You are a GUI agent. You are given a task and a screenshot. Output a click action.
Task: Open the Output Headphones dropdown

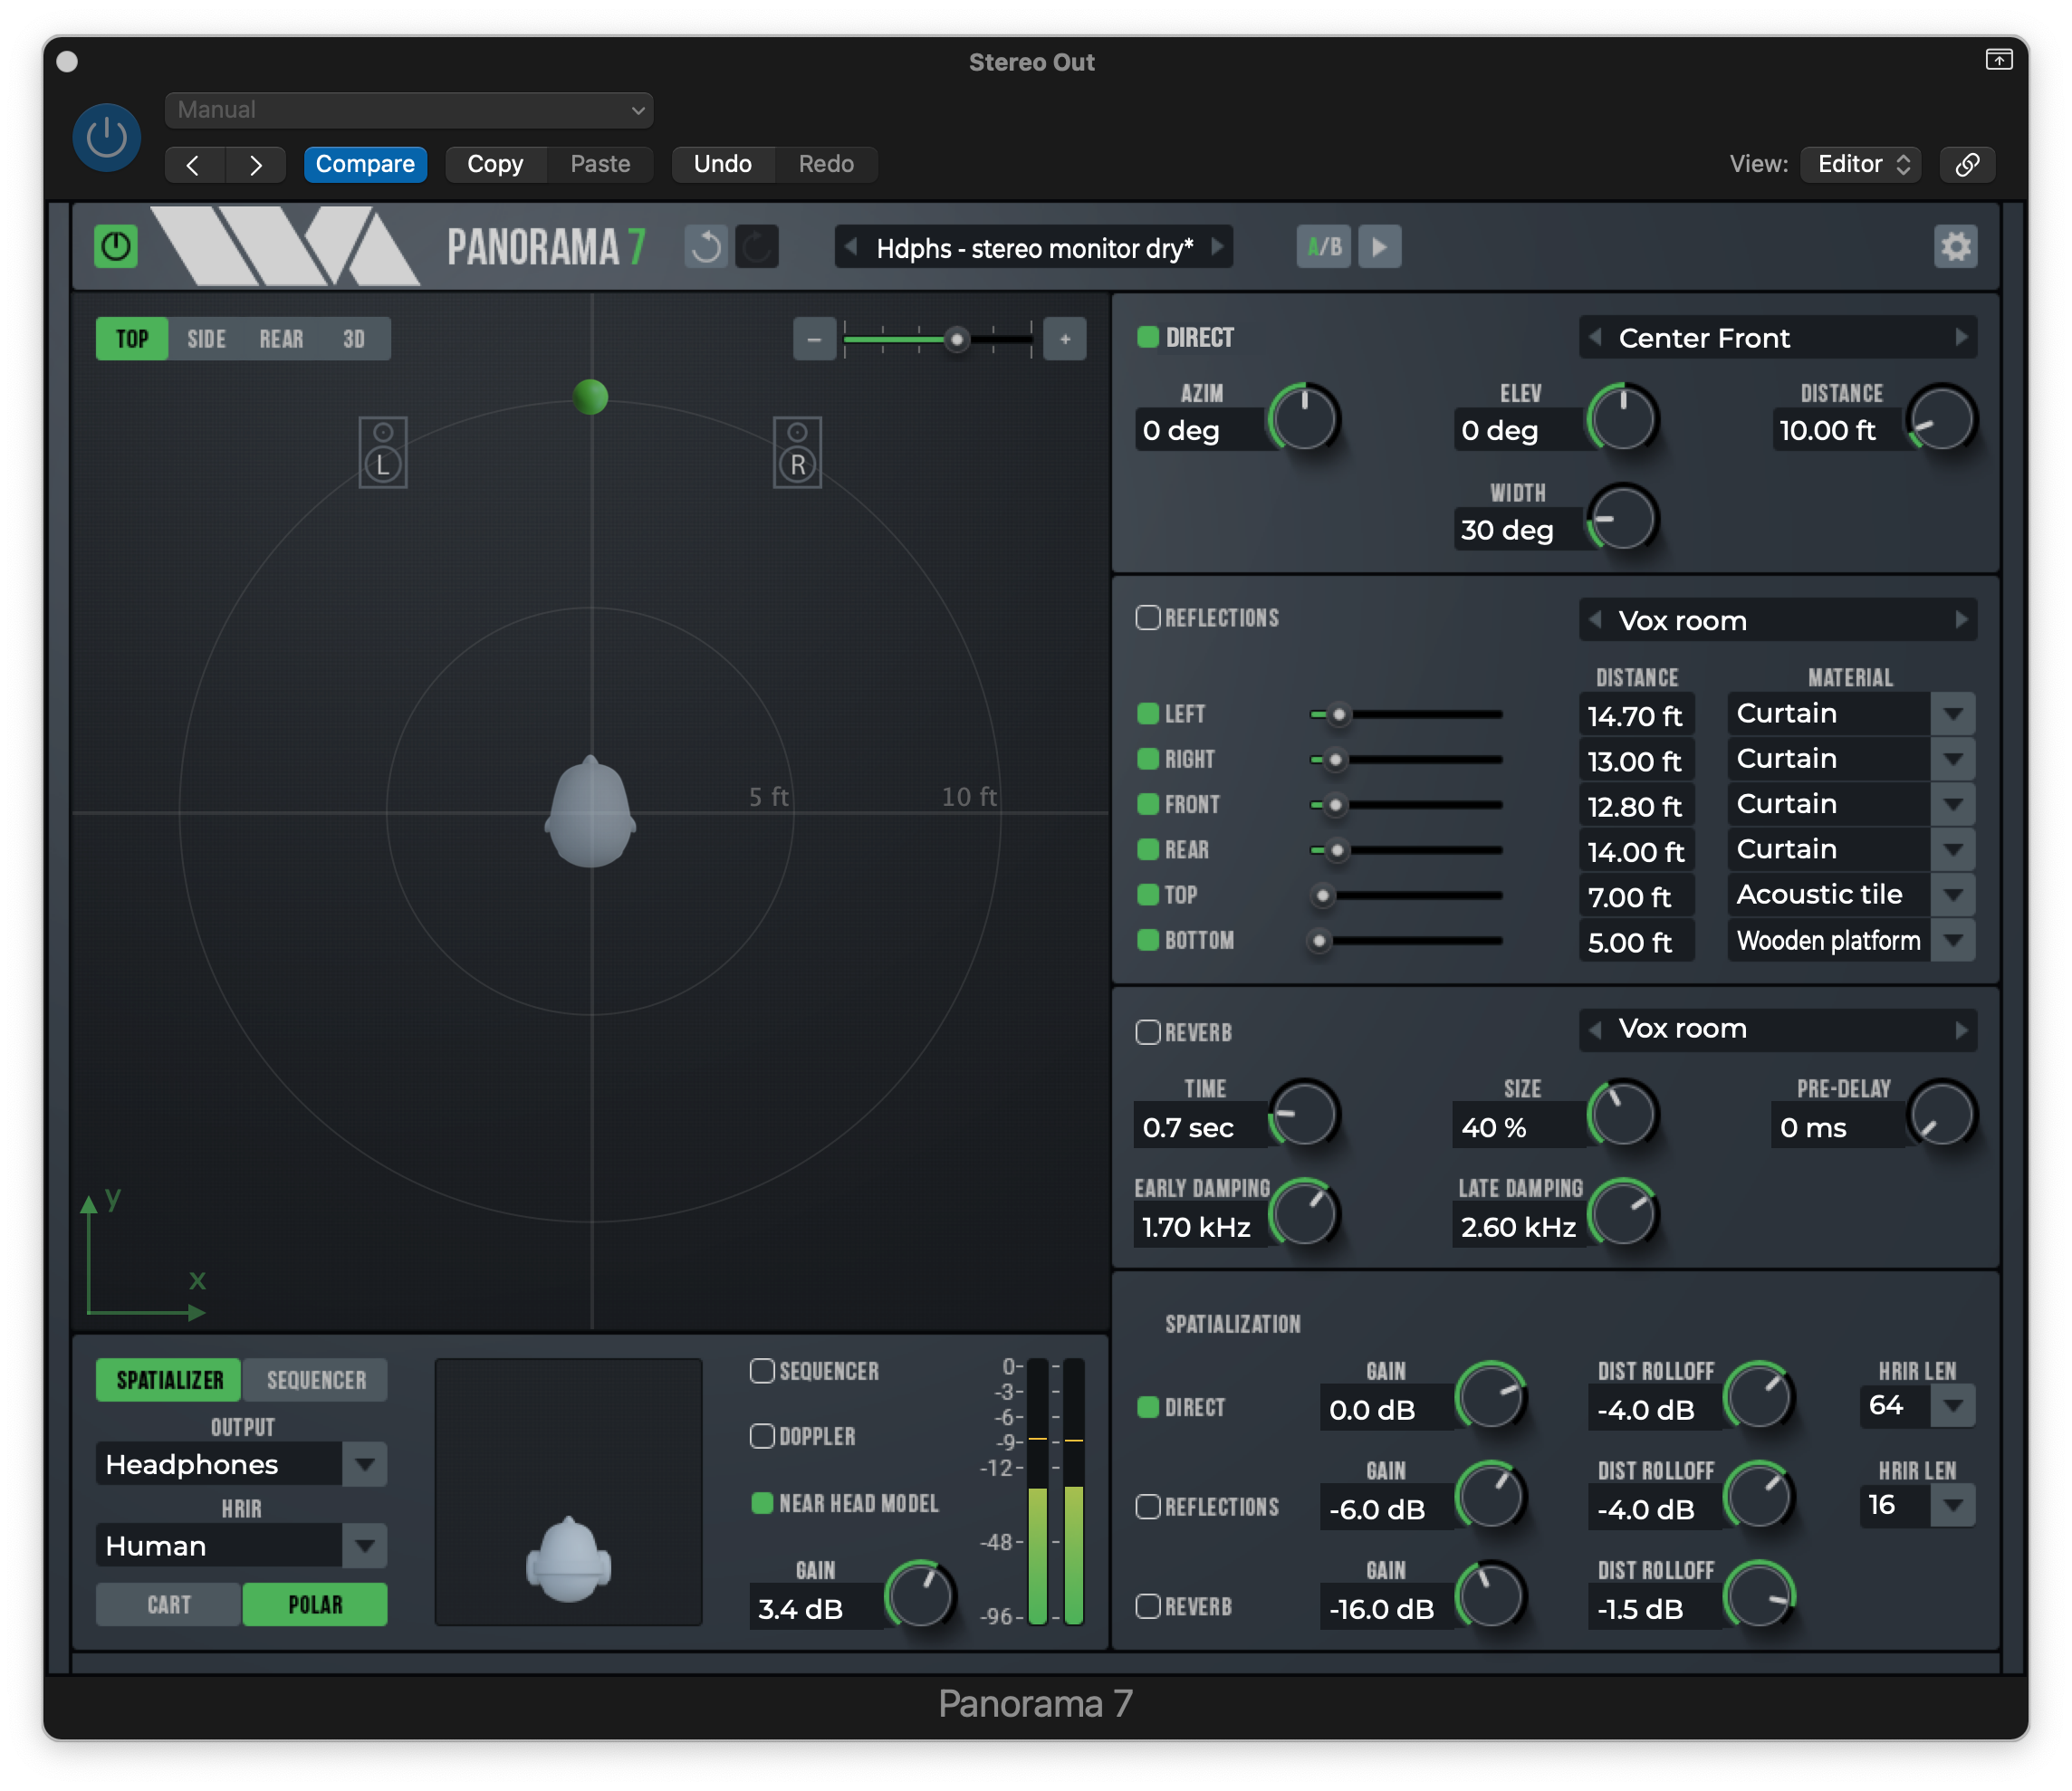click(x=364, y=1464)
